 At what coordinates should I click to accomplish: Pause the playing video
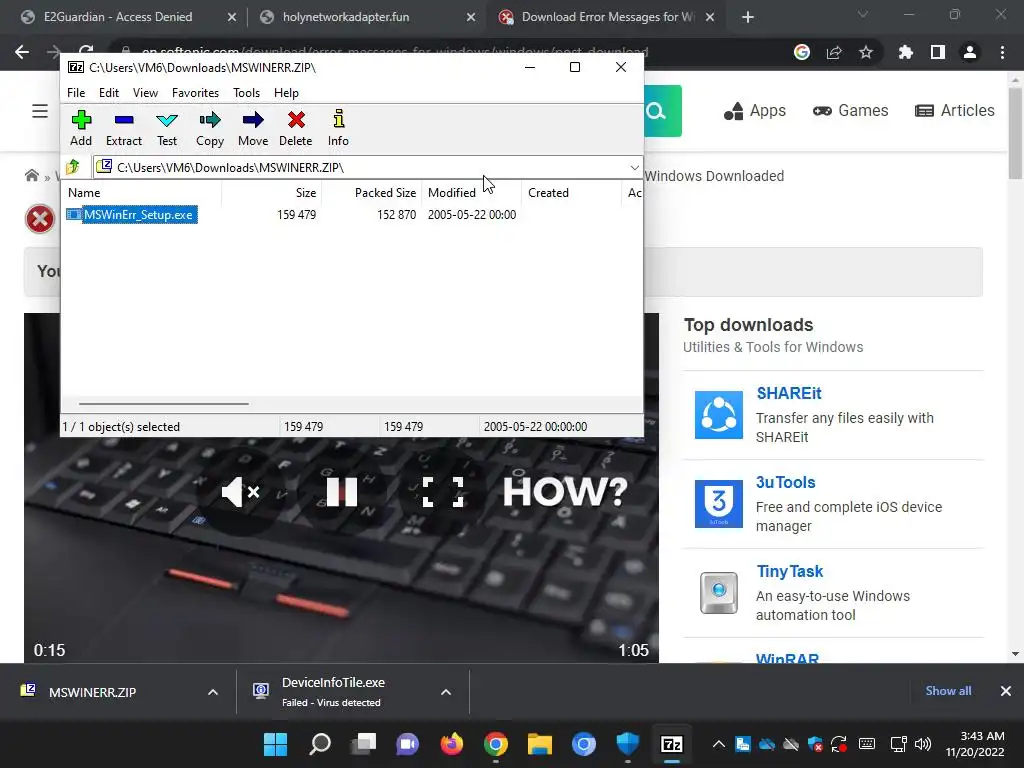click(x=342, y=492)
